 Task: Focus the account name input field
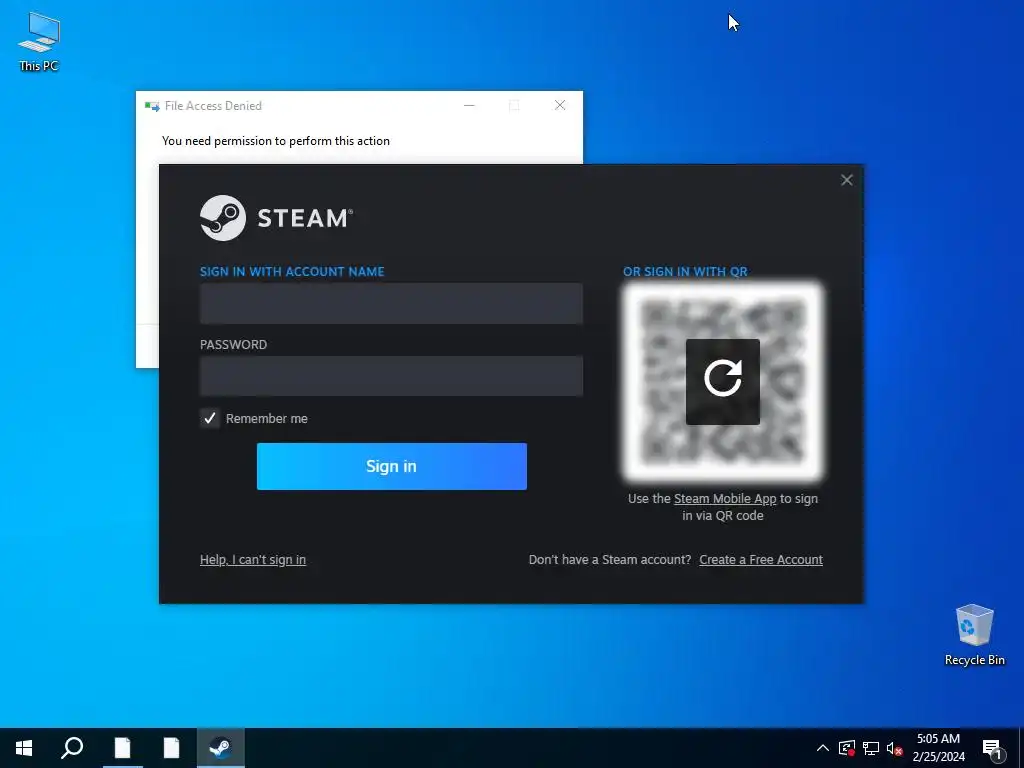tap(391, 304)
